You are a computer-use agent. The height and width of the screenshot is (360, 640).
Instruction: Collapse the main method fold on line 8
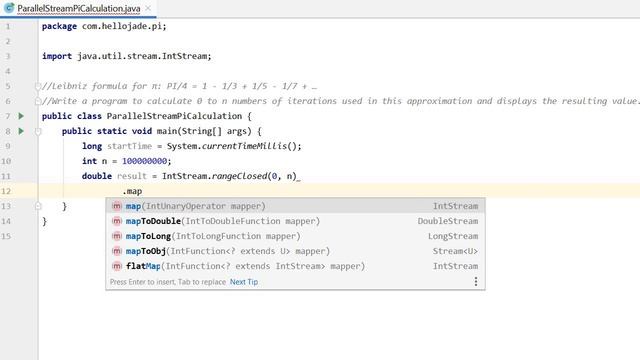[x=38, y=131]
